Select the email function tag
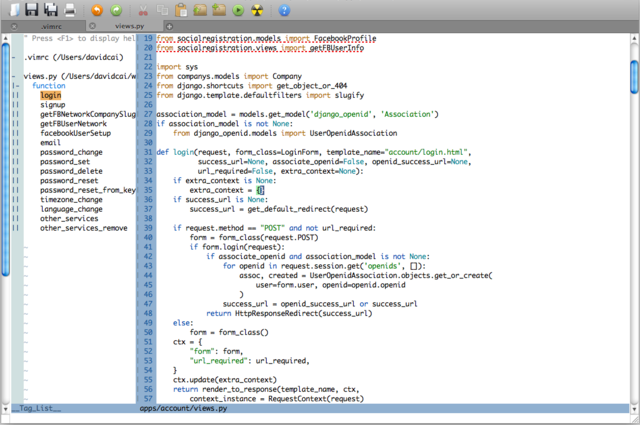The width and height of the screenshot is (640, 425). point(50,142)
